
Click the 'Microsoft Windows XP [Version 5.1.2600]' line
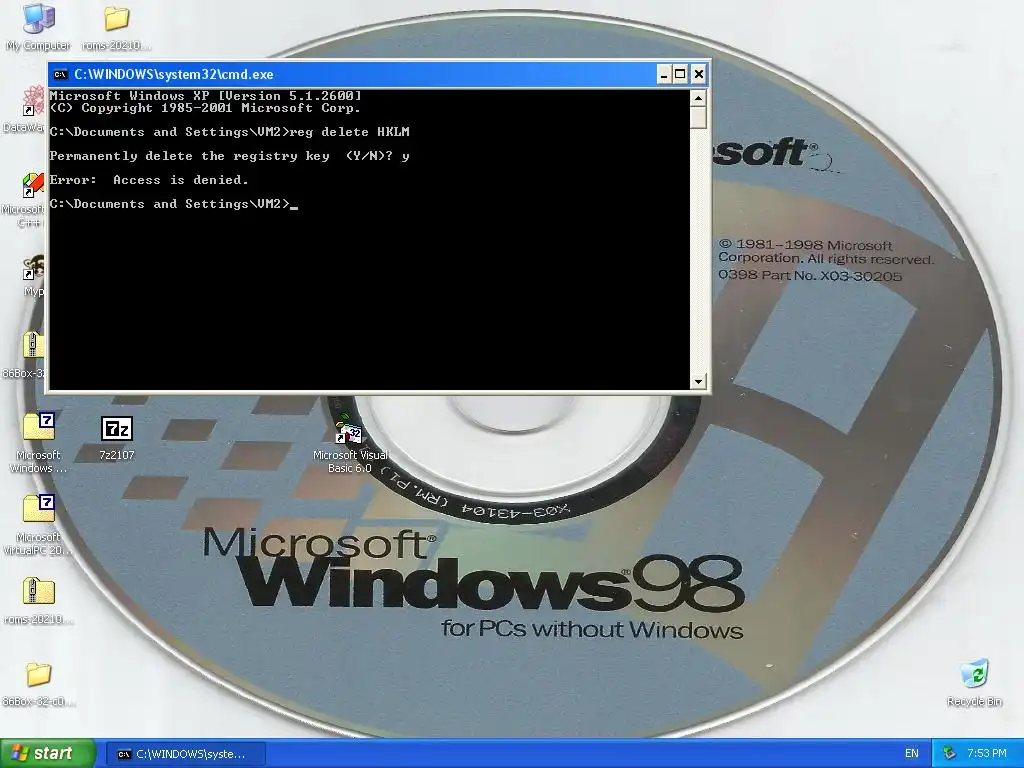(x=205, y=96)
